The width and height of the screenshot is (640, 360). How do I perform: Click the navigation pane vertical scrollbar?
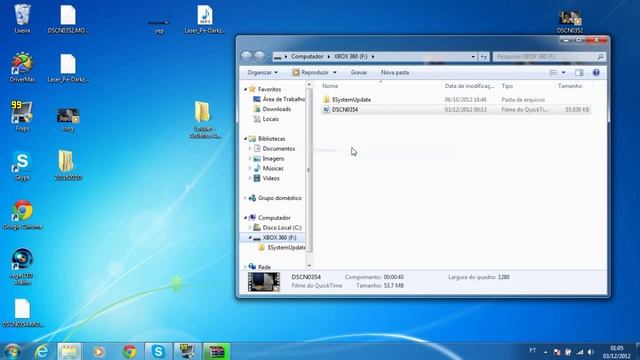[309, 169]
